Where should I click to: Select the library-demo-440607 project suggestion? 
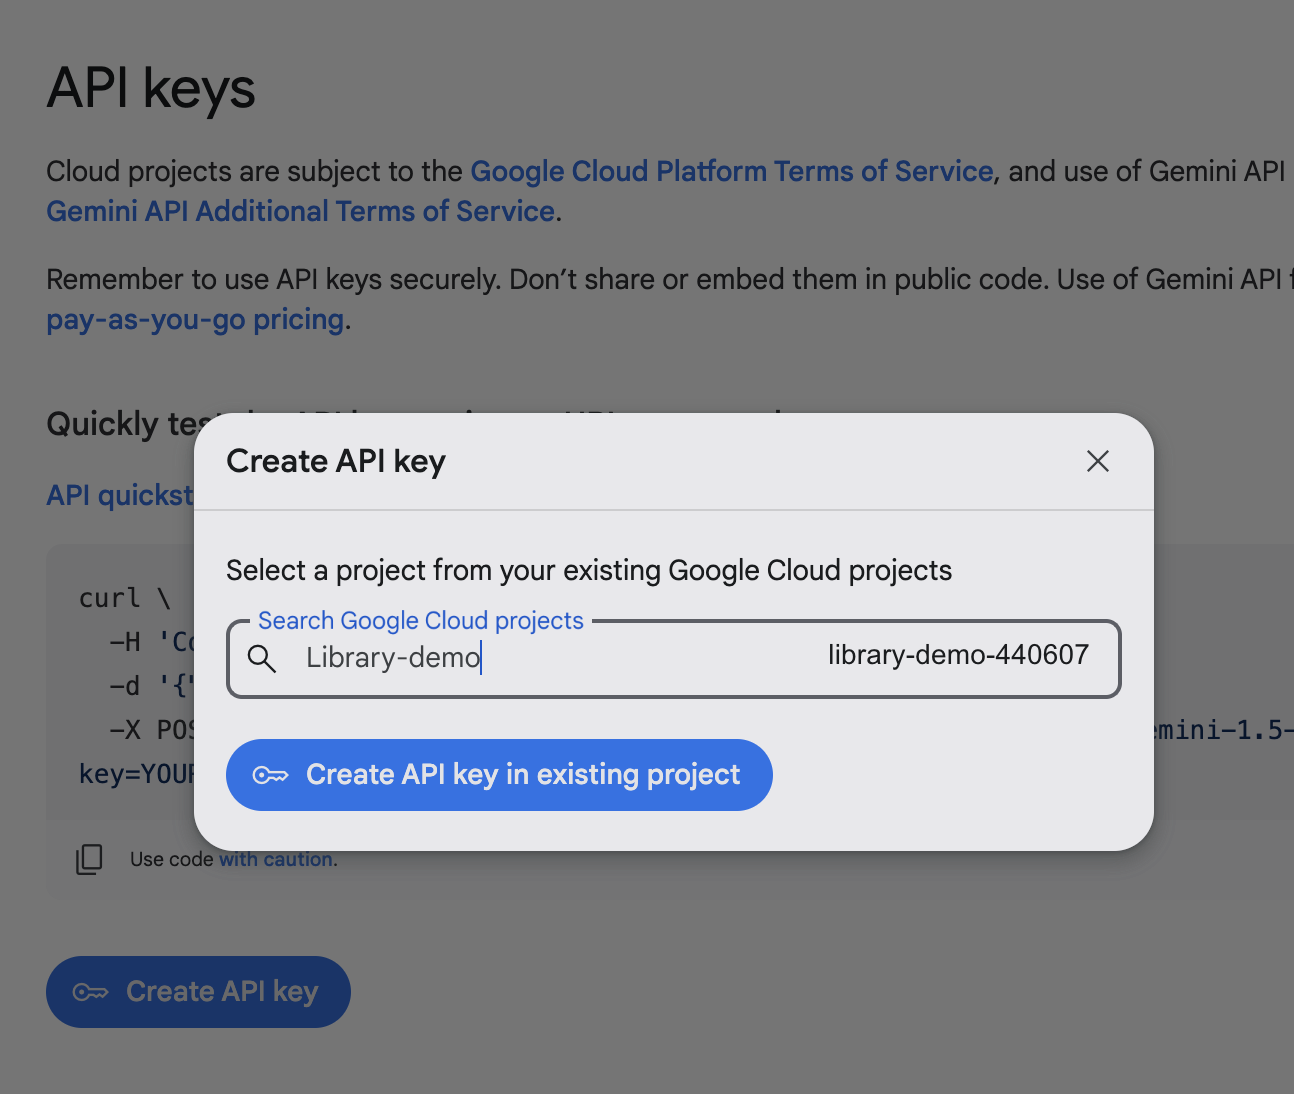958,655
